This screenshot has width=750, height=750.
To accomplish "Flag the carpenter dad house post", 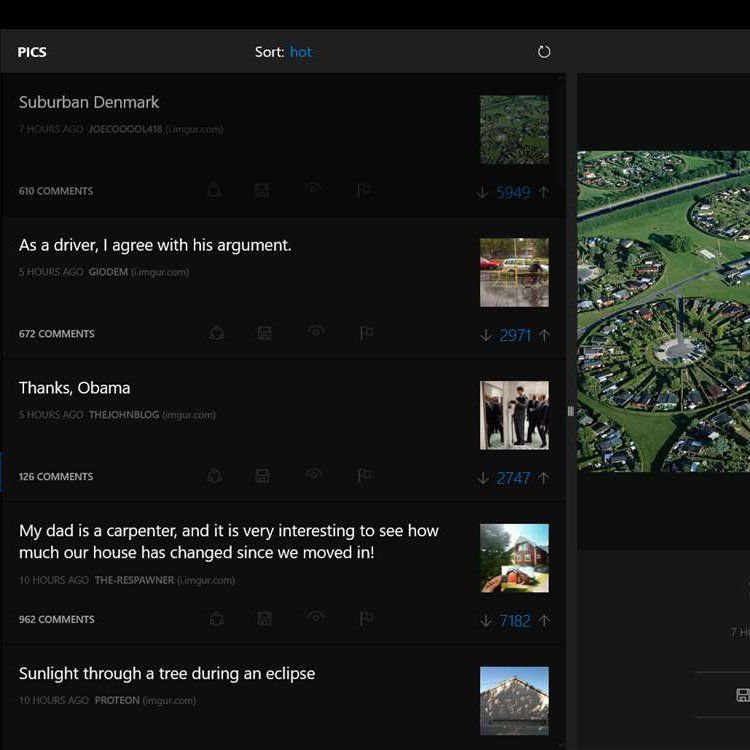I will [364, 619].
